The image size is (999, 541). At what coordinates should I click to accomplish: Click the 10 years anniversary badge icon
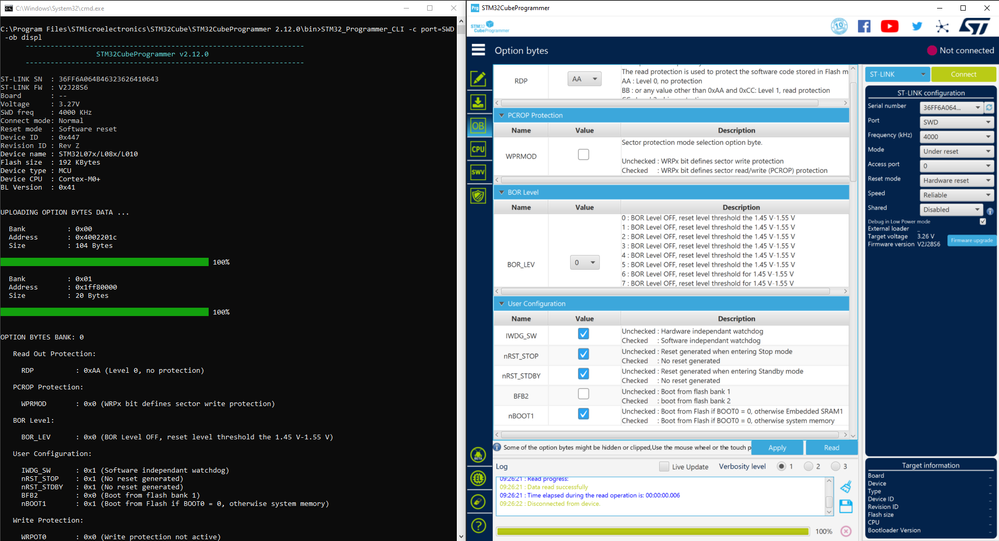click(x=839, y=26)
